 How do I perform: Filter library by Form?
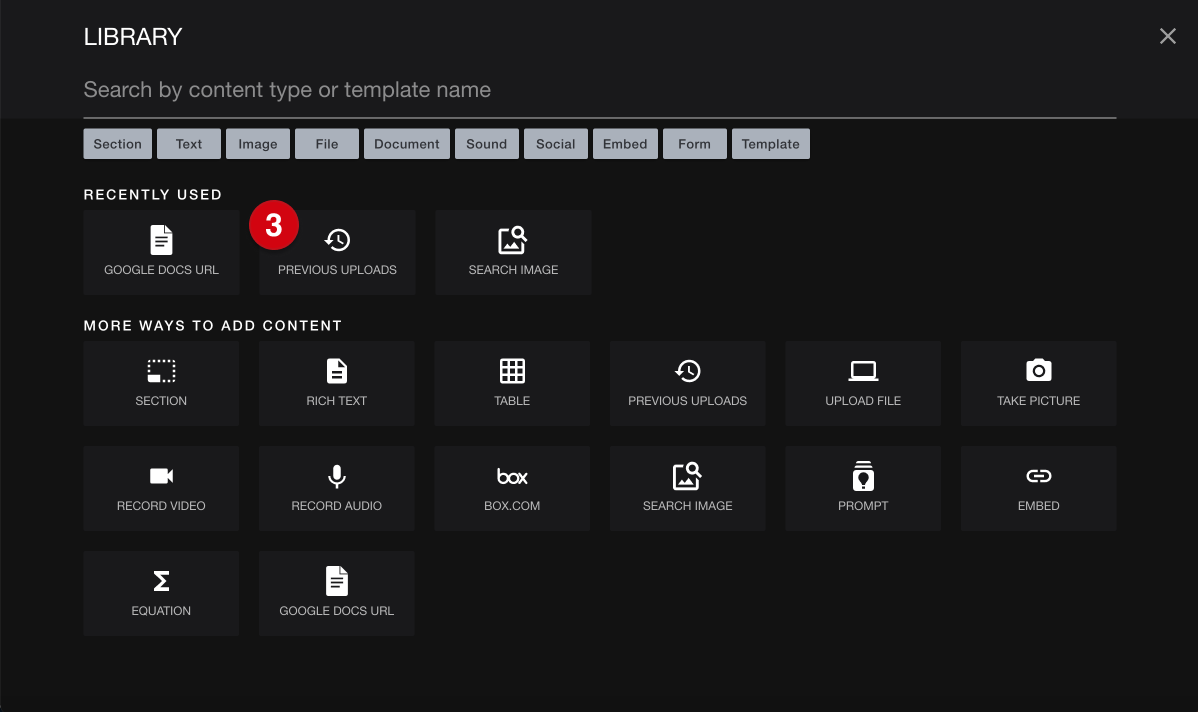click(x=695, y=144)
